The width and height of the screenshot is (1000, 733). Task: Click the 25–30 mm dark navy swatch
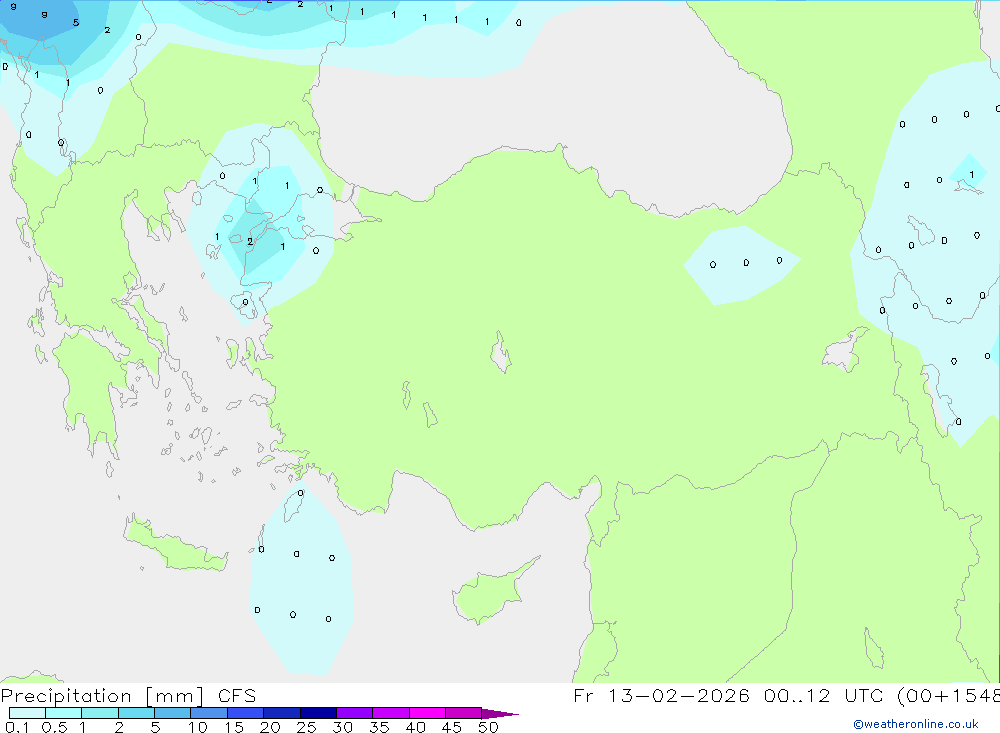[x=318, y=713]
